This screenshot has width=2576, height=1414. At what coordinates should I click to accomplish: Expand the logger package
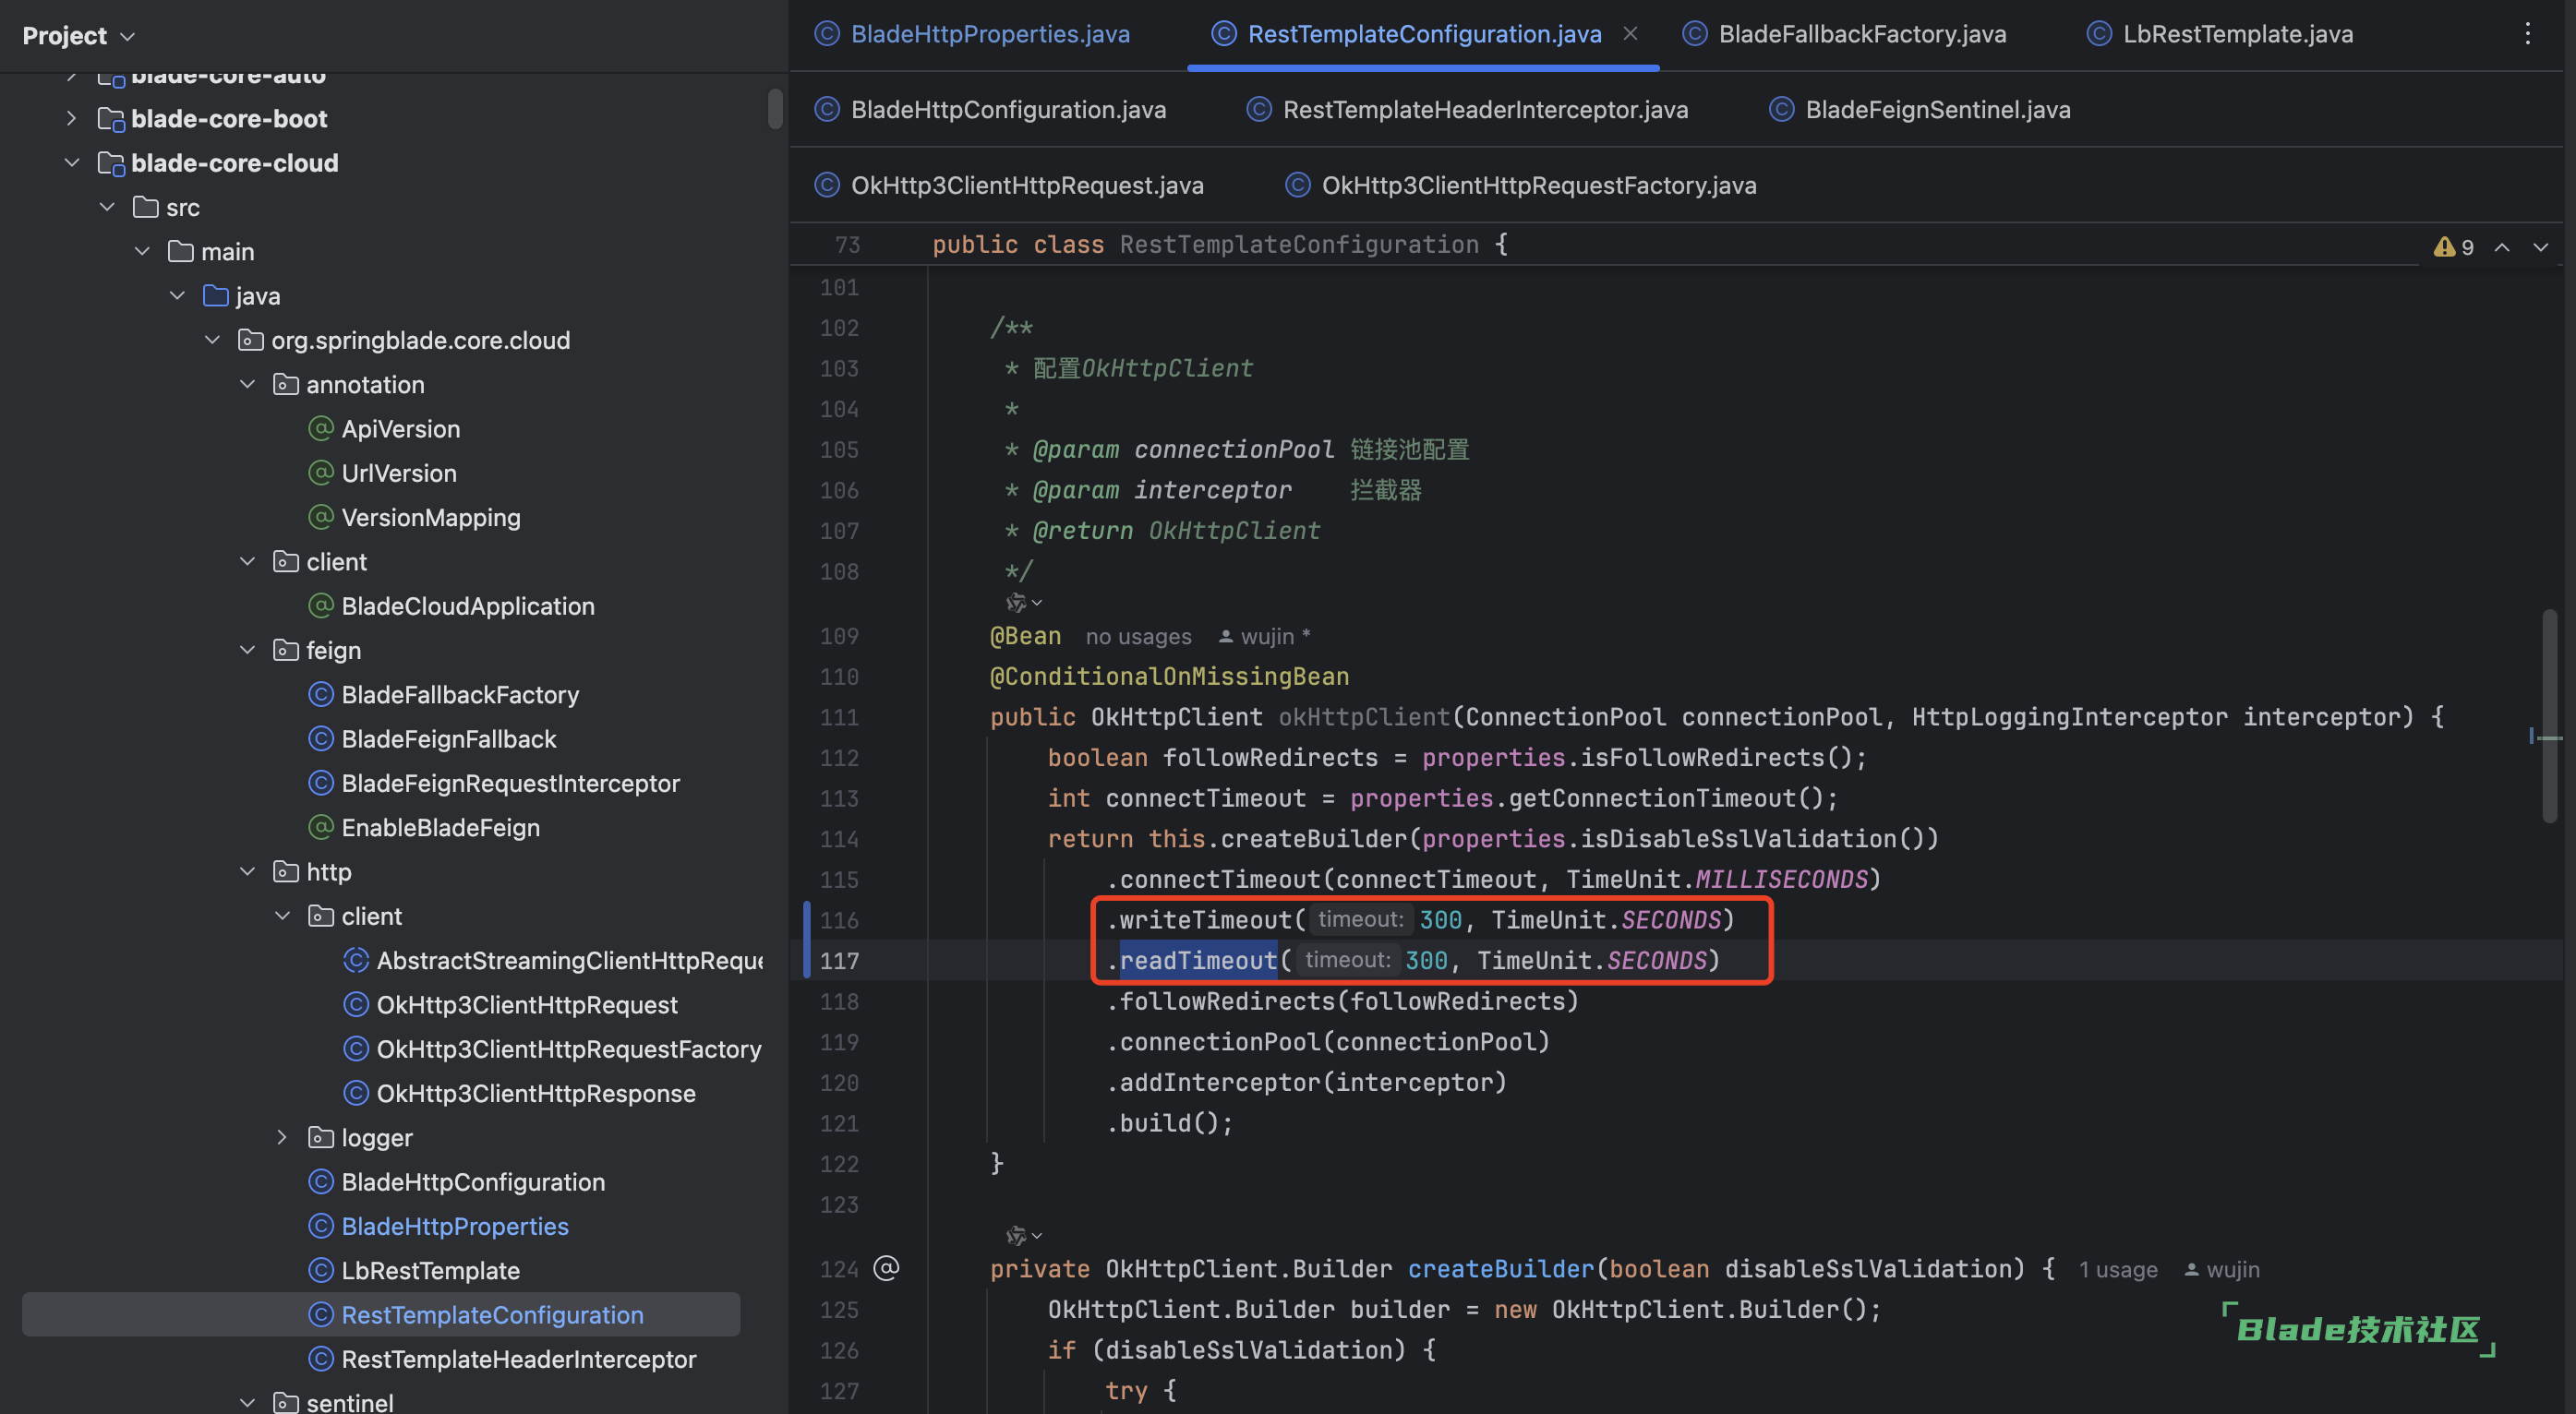point(282,1137)
